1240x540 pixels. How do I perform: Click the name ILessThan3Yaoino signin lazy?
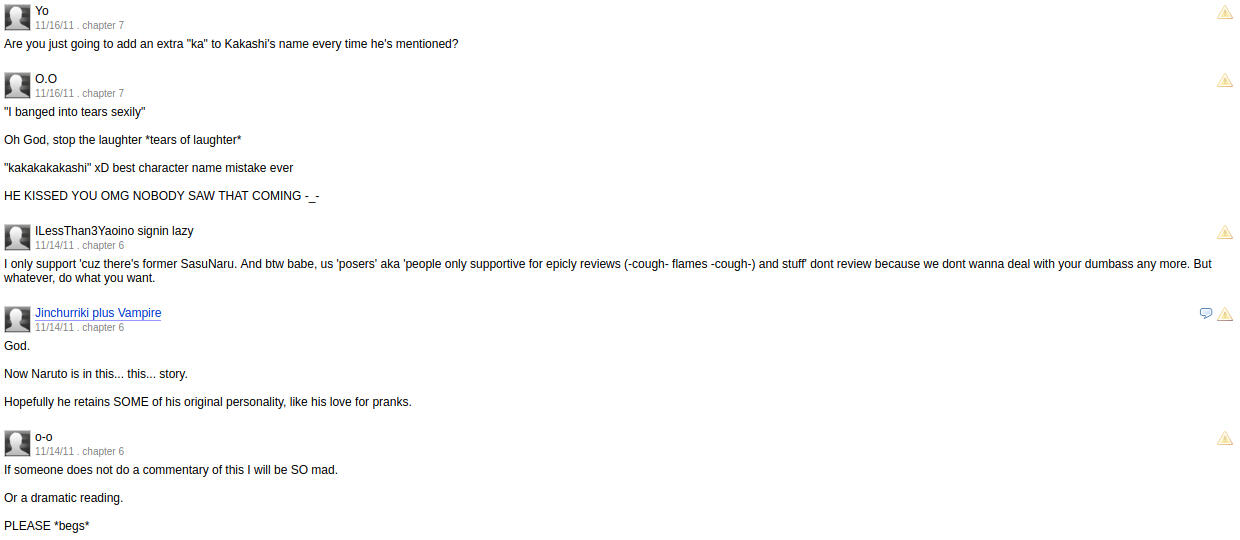point(114,231)
